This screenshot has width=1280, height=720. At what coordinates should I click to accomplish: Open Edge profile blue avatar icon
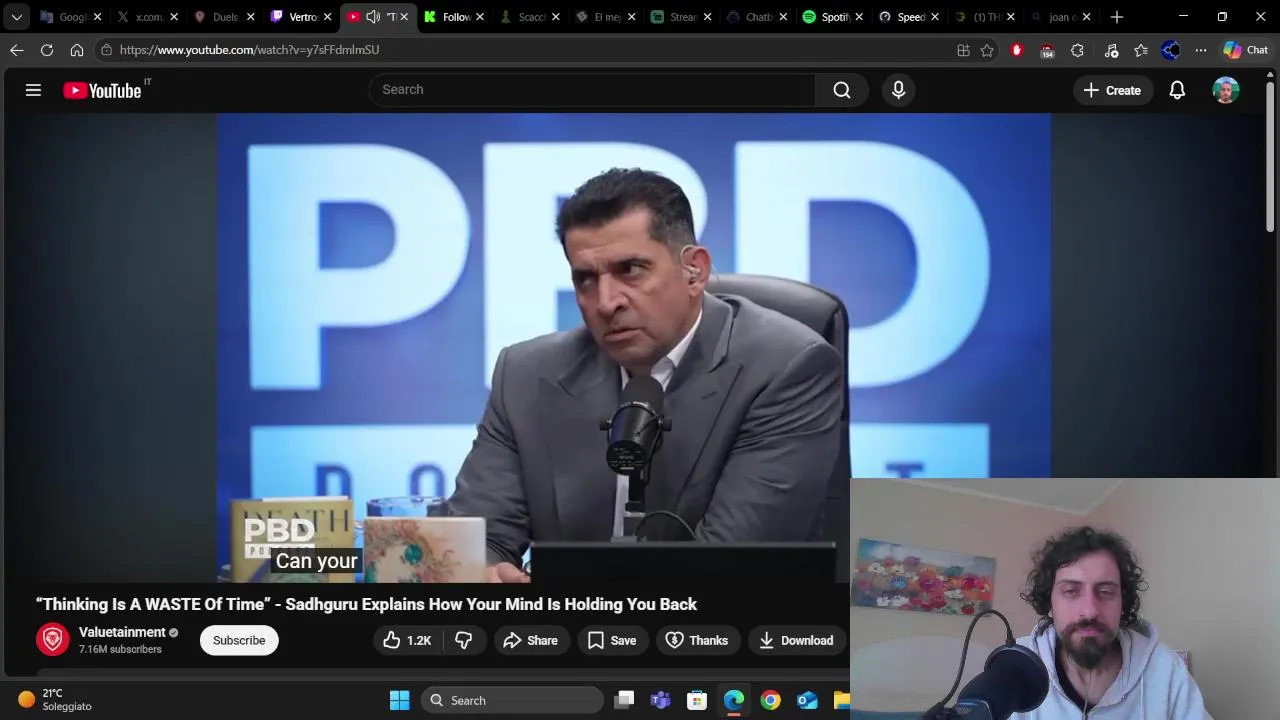pyautogui.click(x=1171, y=50)
